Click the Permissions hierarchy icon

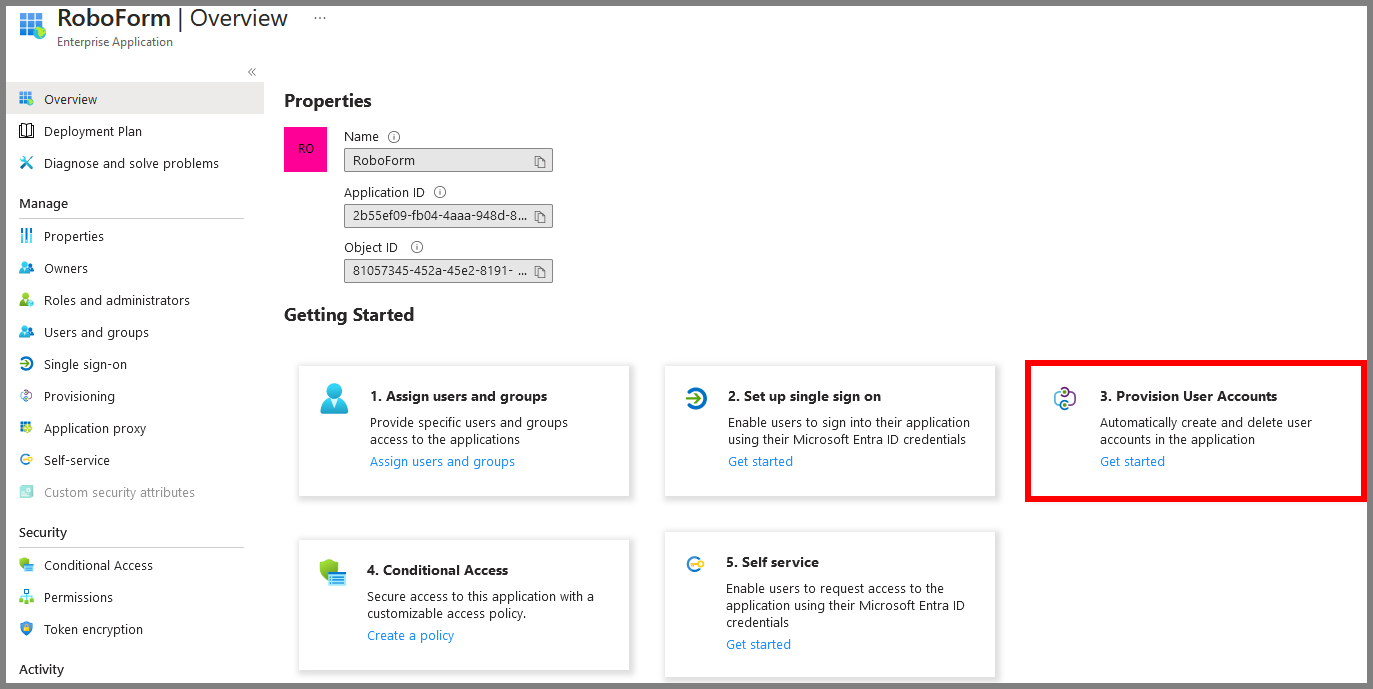(26, 597)
